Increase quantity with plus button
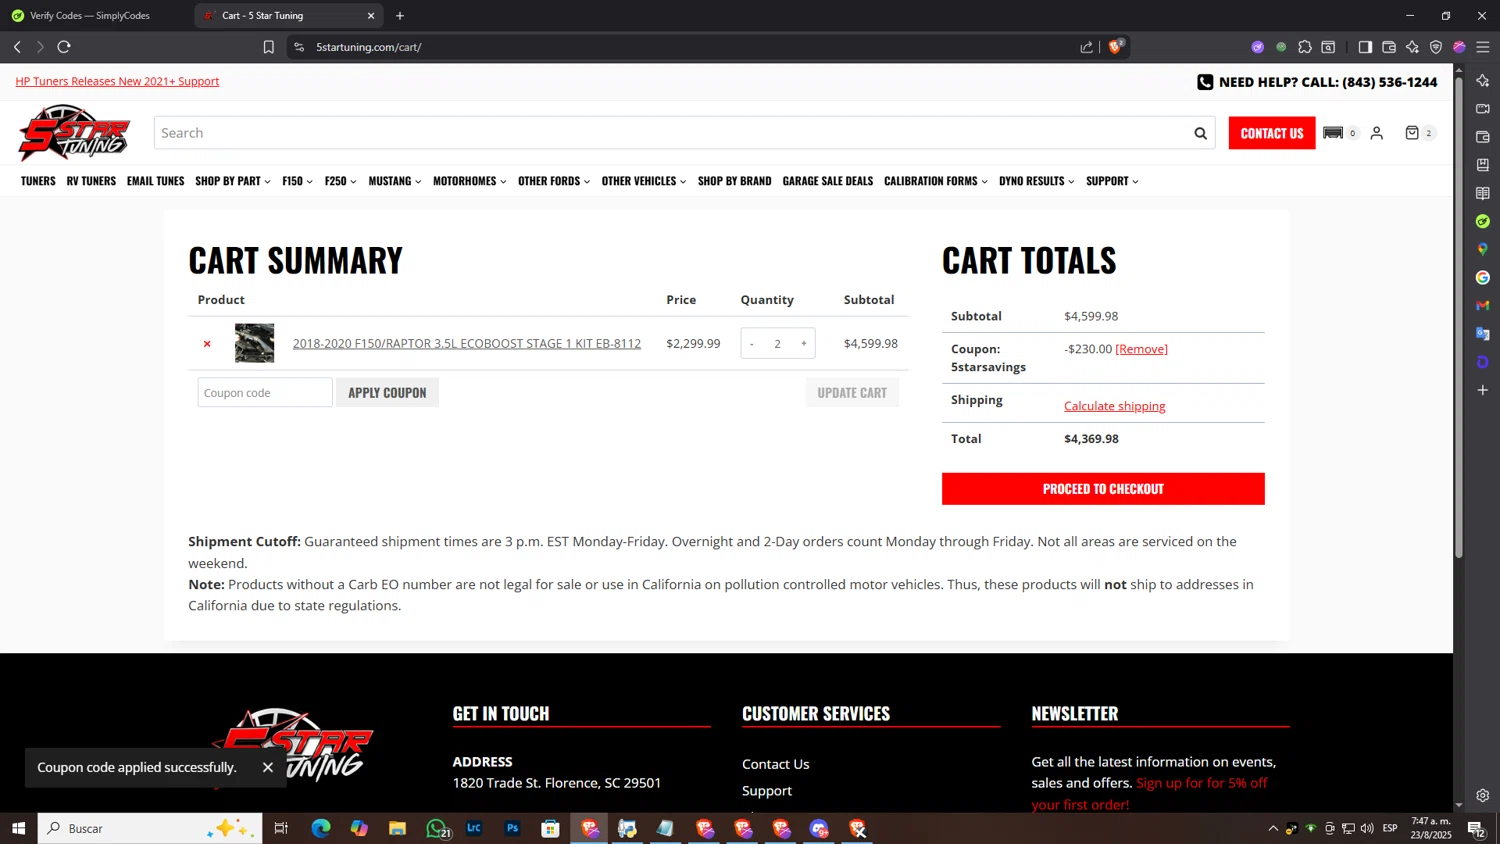Image resolution: width=1500 pixels, height=844 pixels. click(x=803, y=344)
